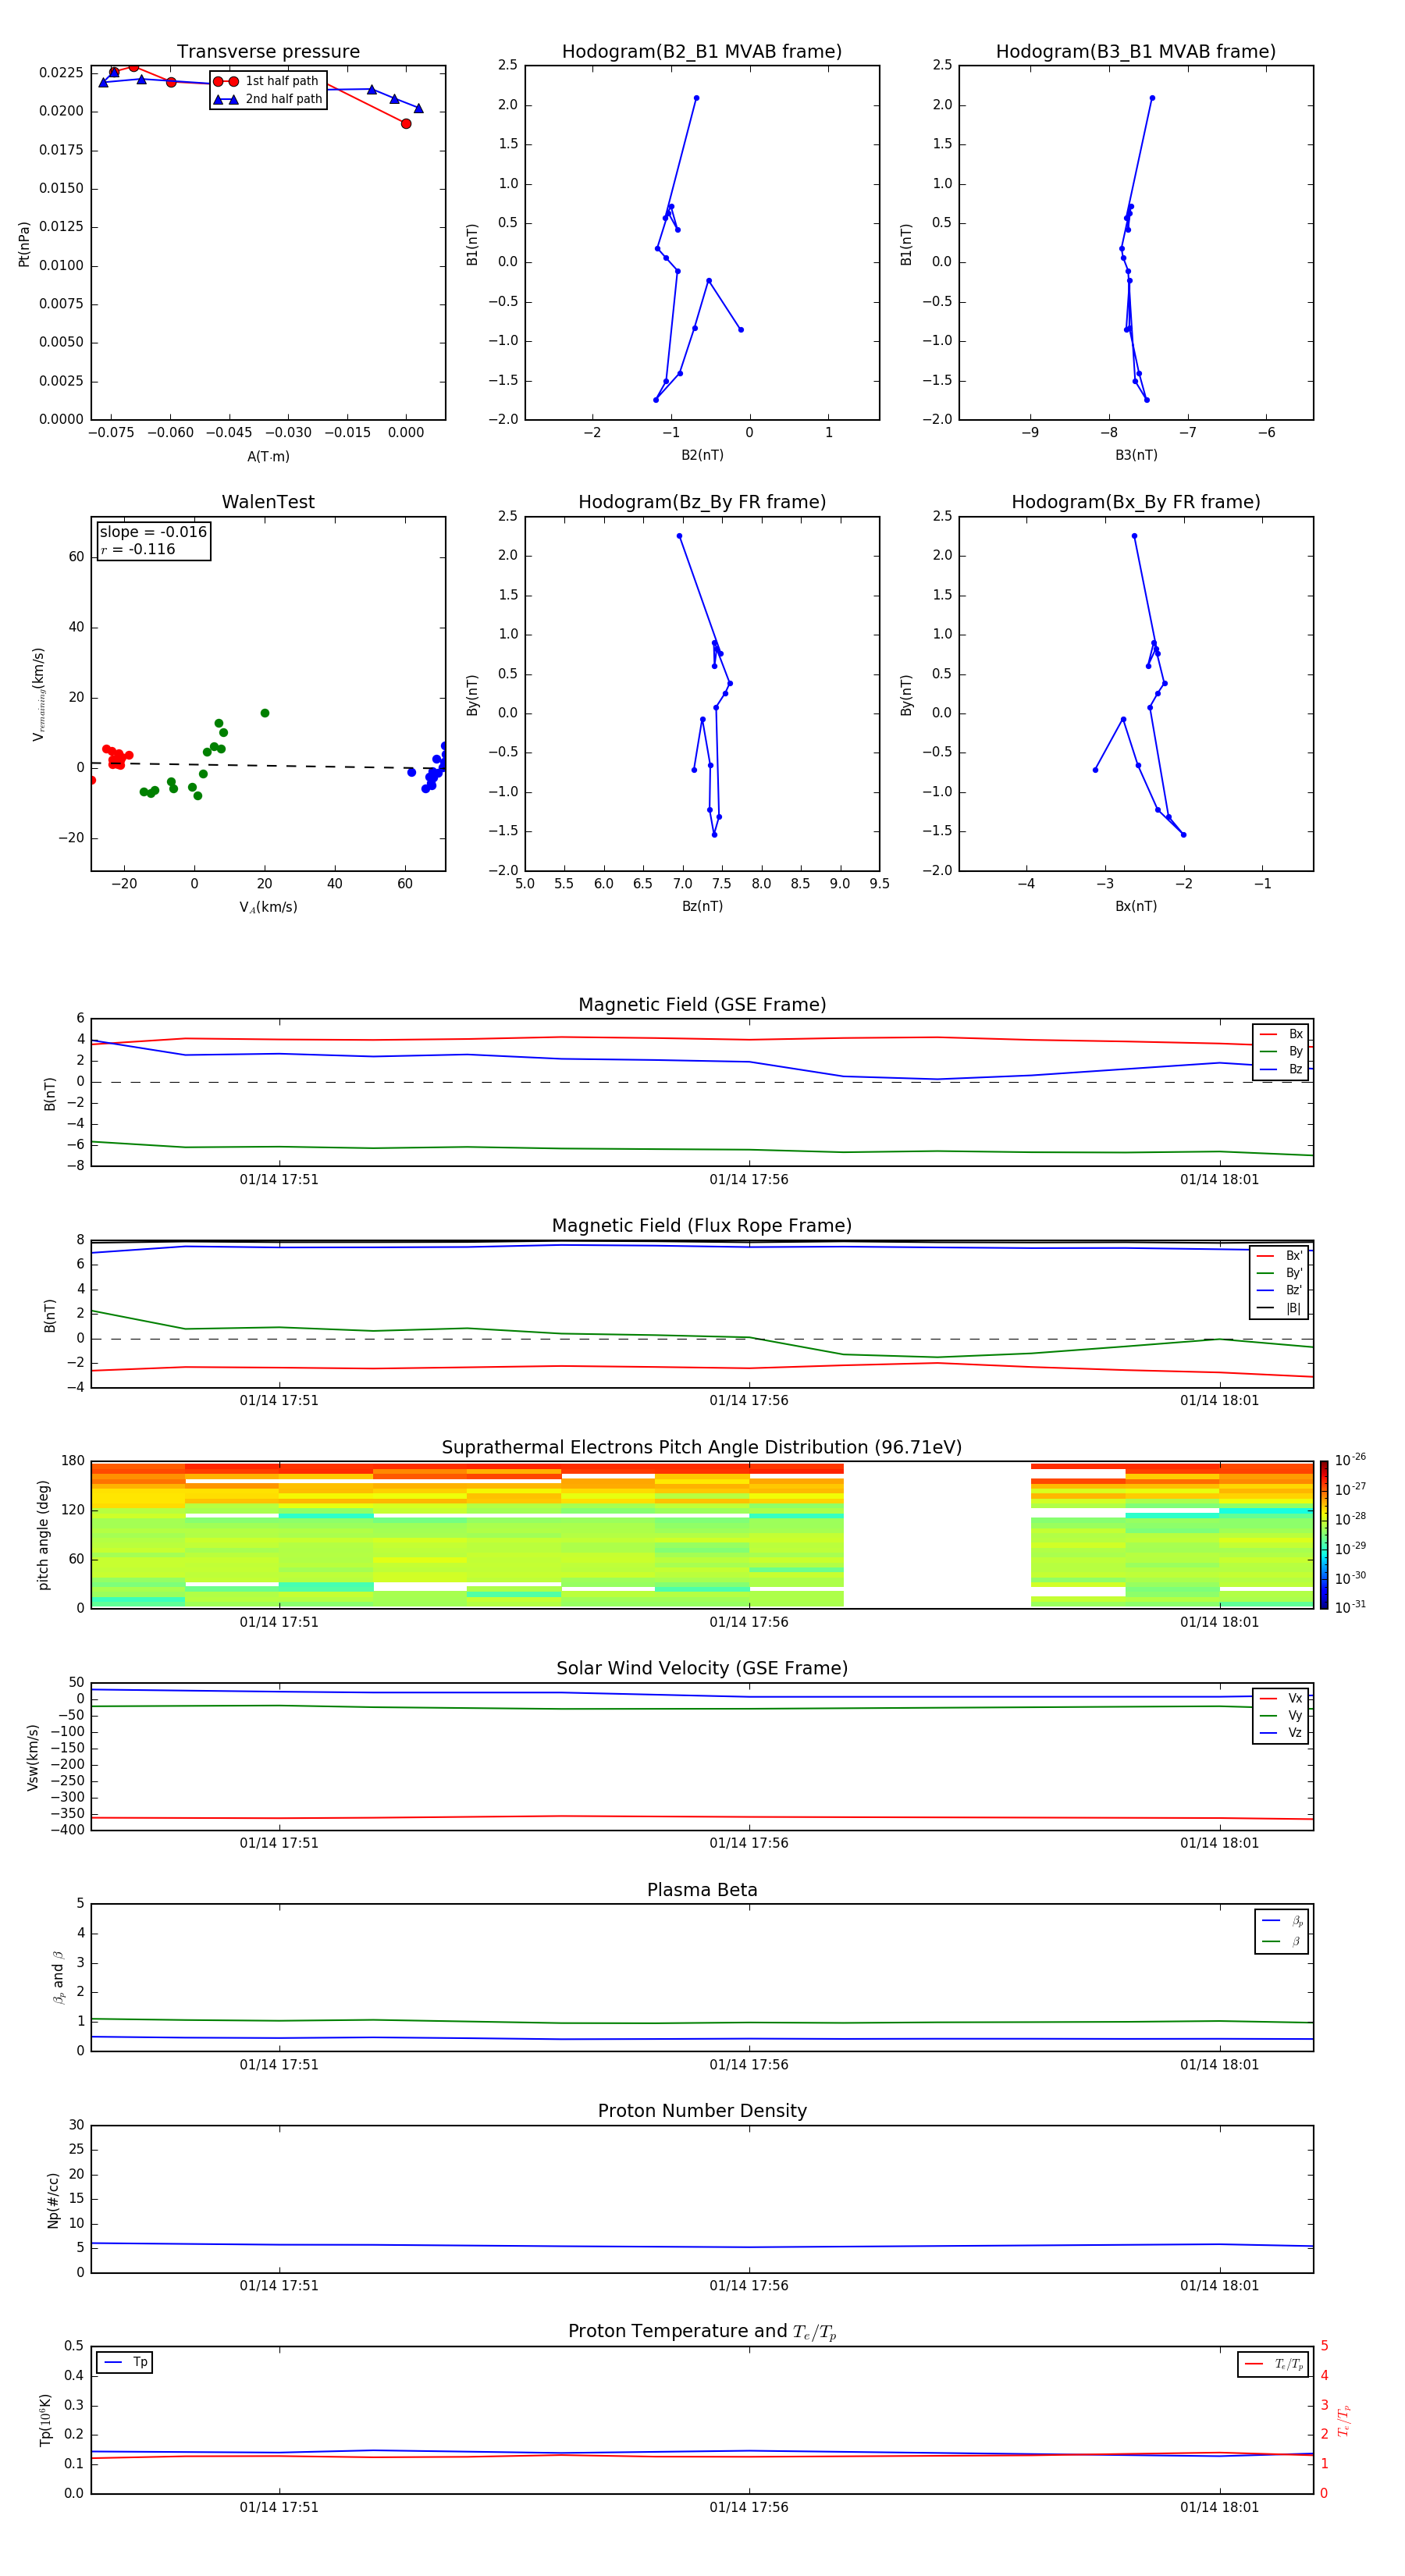Image resolution: width=1405 pixels, height=2576 pixels.
Task: Click the '1st half path' legend entry
Action: pyautogui.click(x=266, y=81)
